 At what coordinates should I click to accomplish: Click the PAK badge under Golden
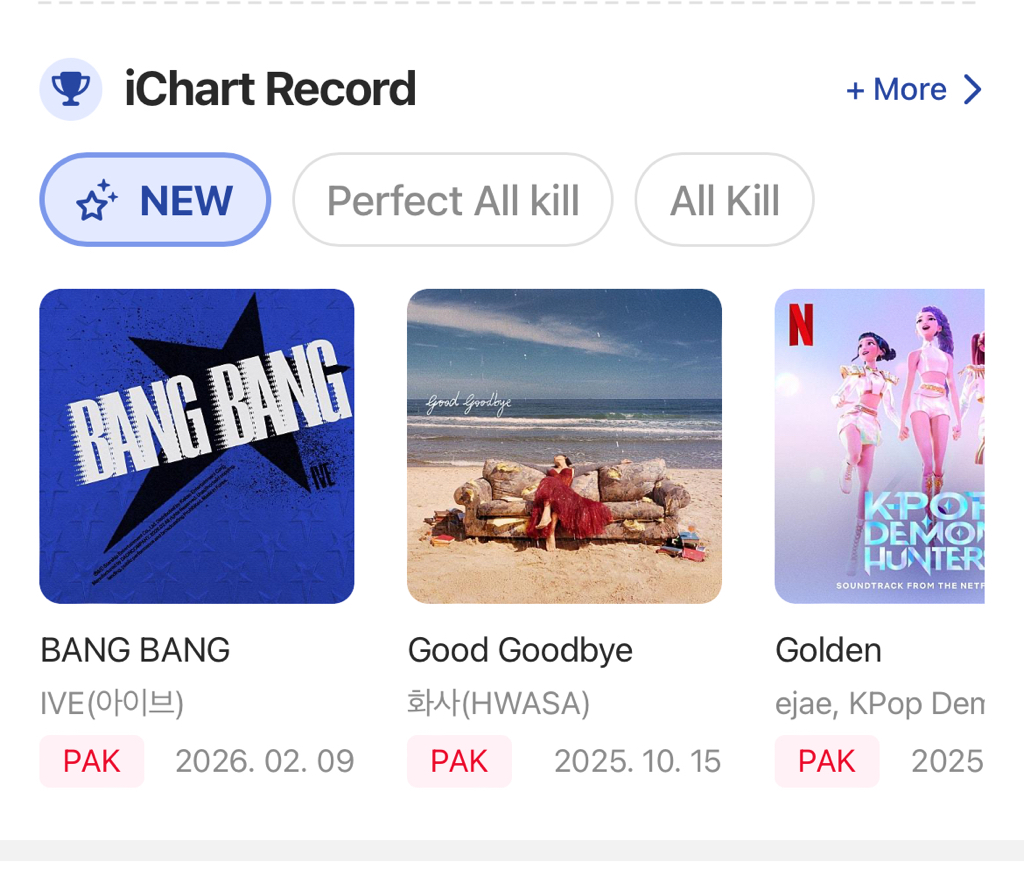coord(827,761)
